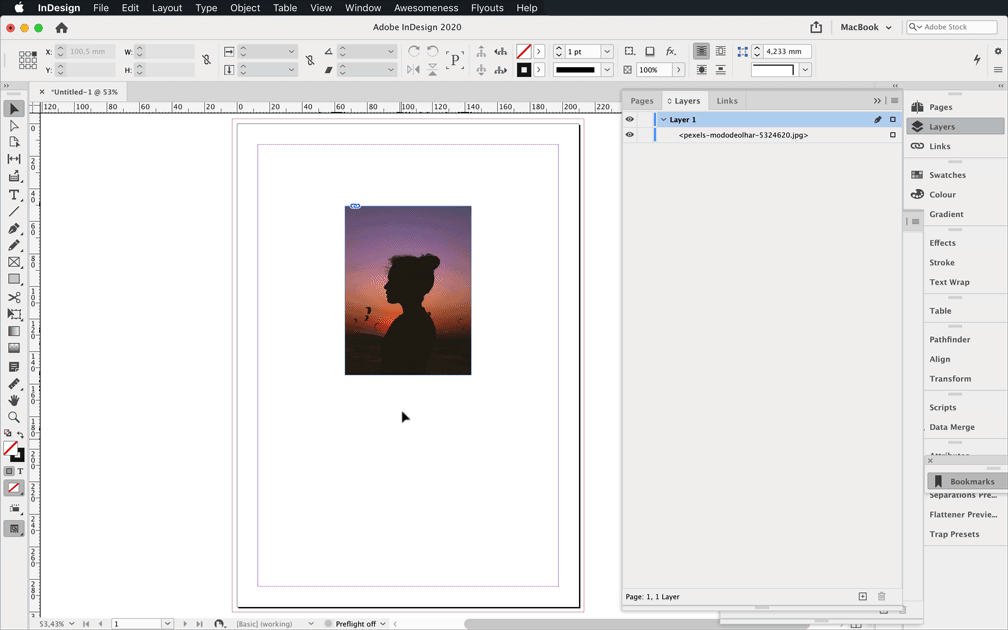Screen dimensions: 1008x630
Task: Collapse Layer 1 disclosure arrow
Action: [663, 120]
